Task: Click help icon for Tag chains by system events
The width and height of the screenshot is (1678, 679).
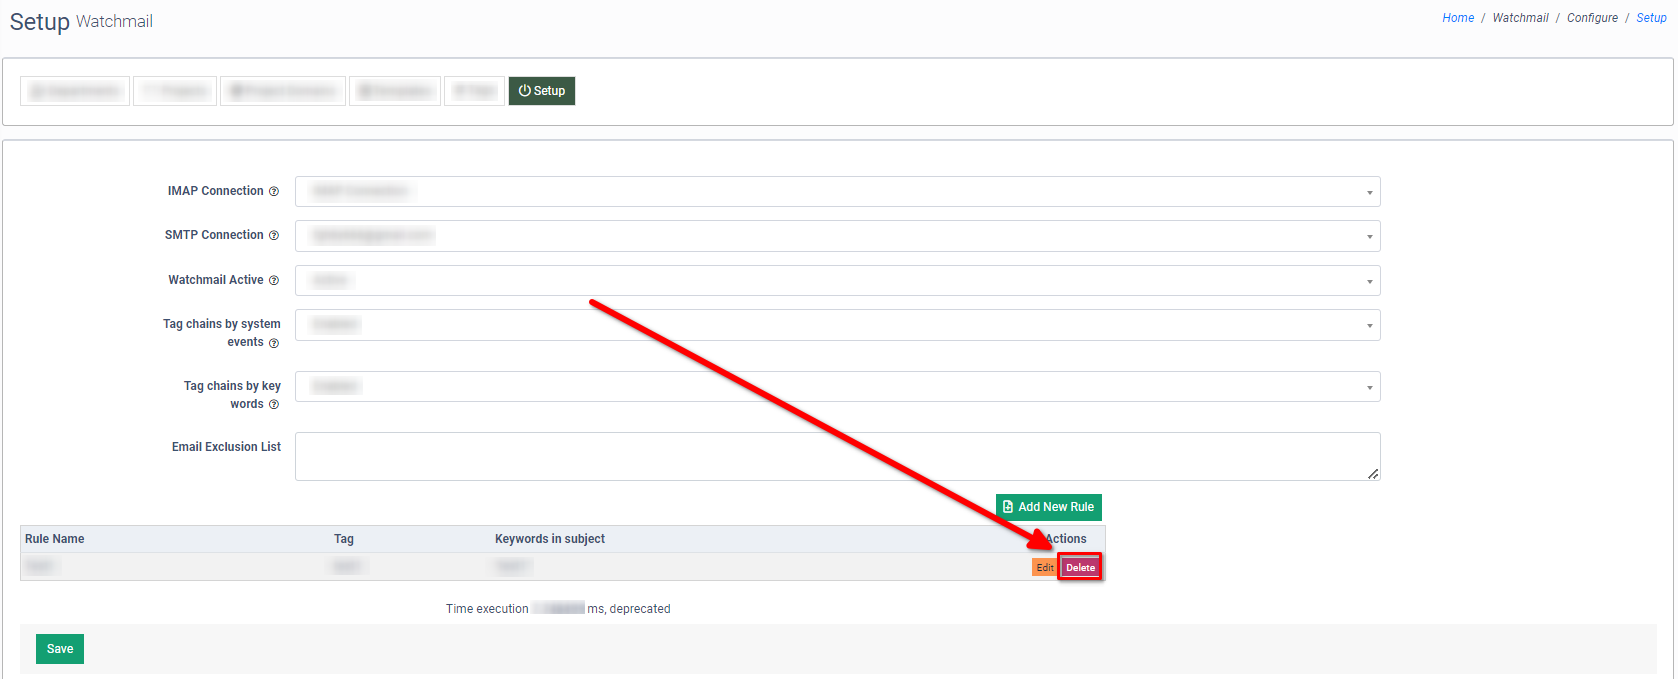Action: (x=274, y=343)
